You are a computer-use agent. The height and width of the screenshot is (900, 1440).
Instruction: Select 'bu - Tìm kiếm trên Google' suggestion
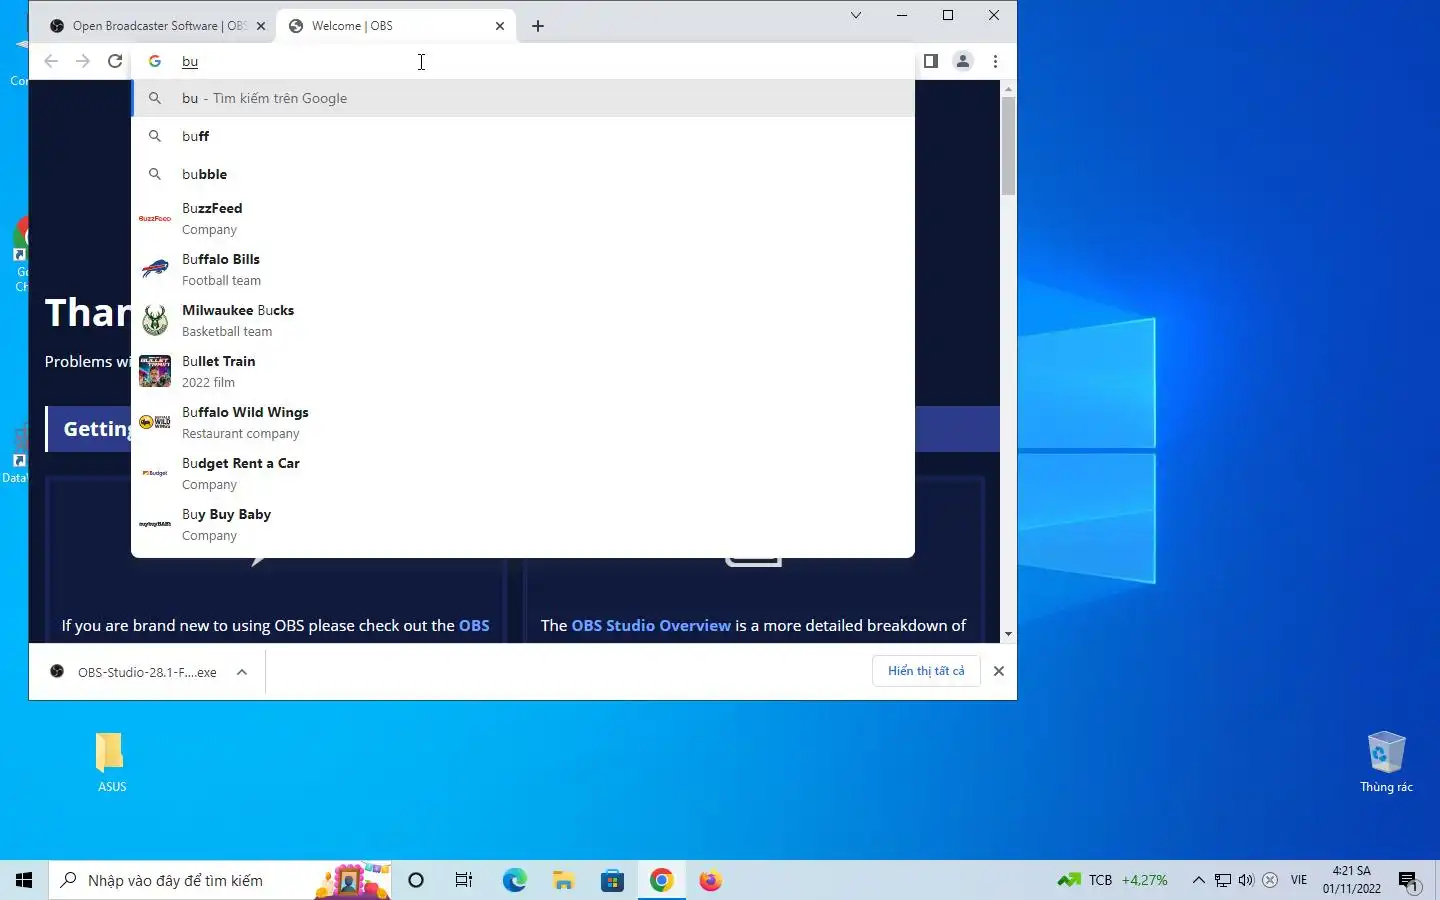[523, 98]
